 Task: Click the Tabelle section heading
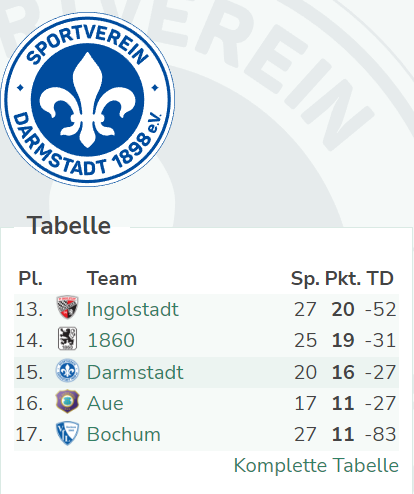coord(69,225)
